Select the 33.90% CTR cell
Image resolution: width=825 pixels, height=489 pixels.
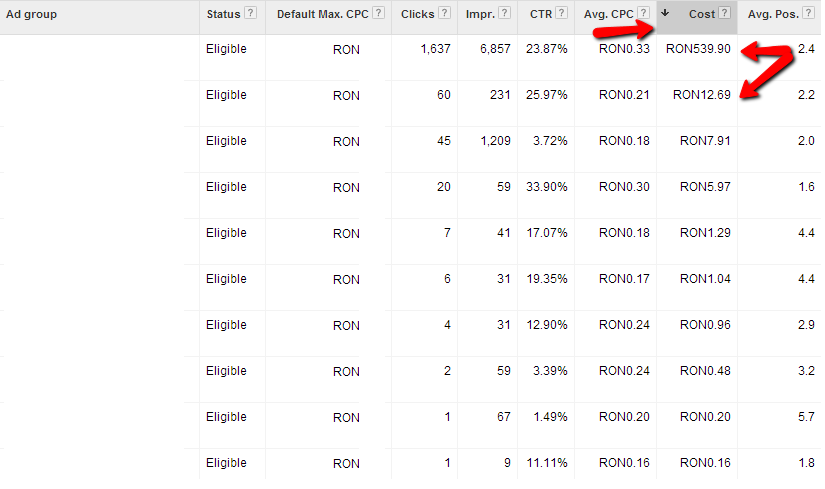(547, 187)
